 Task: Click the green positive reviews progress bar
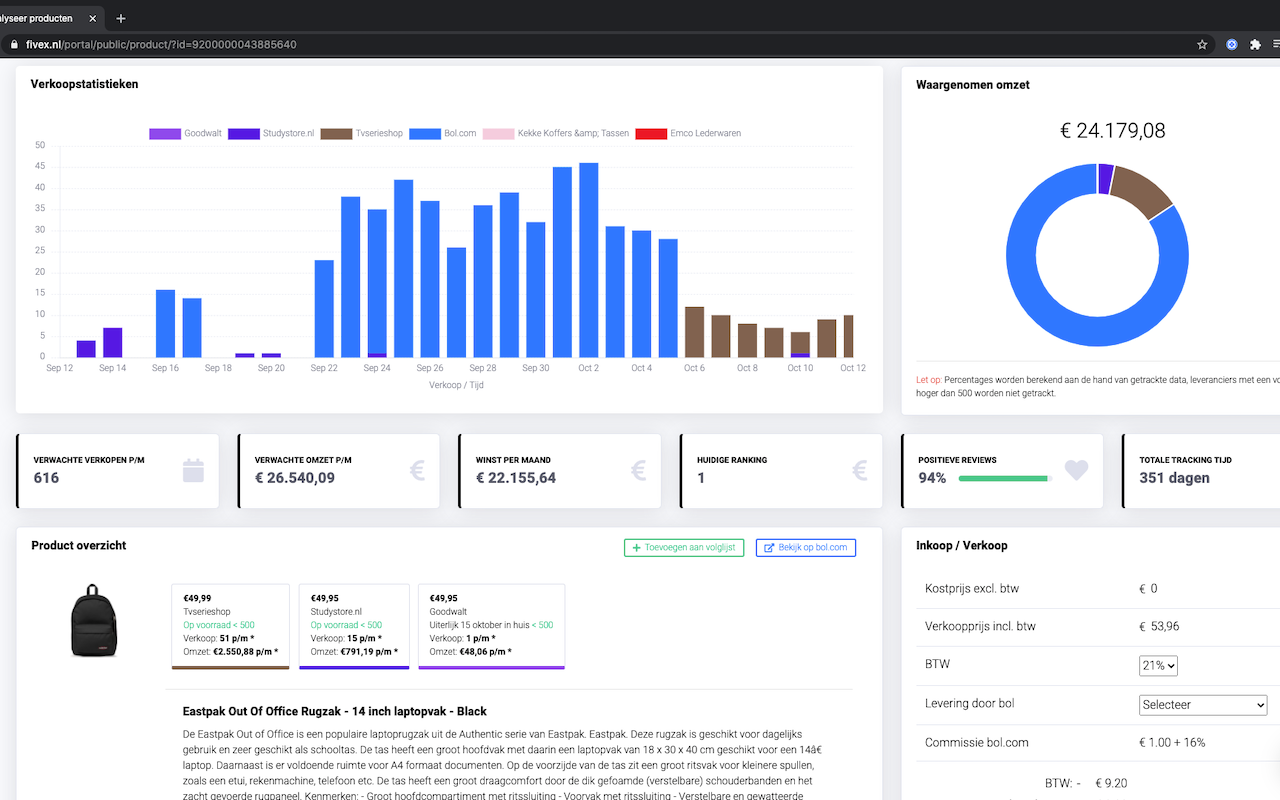1004,479
